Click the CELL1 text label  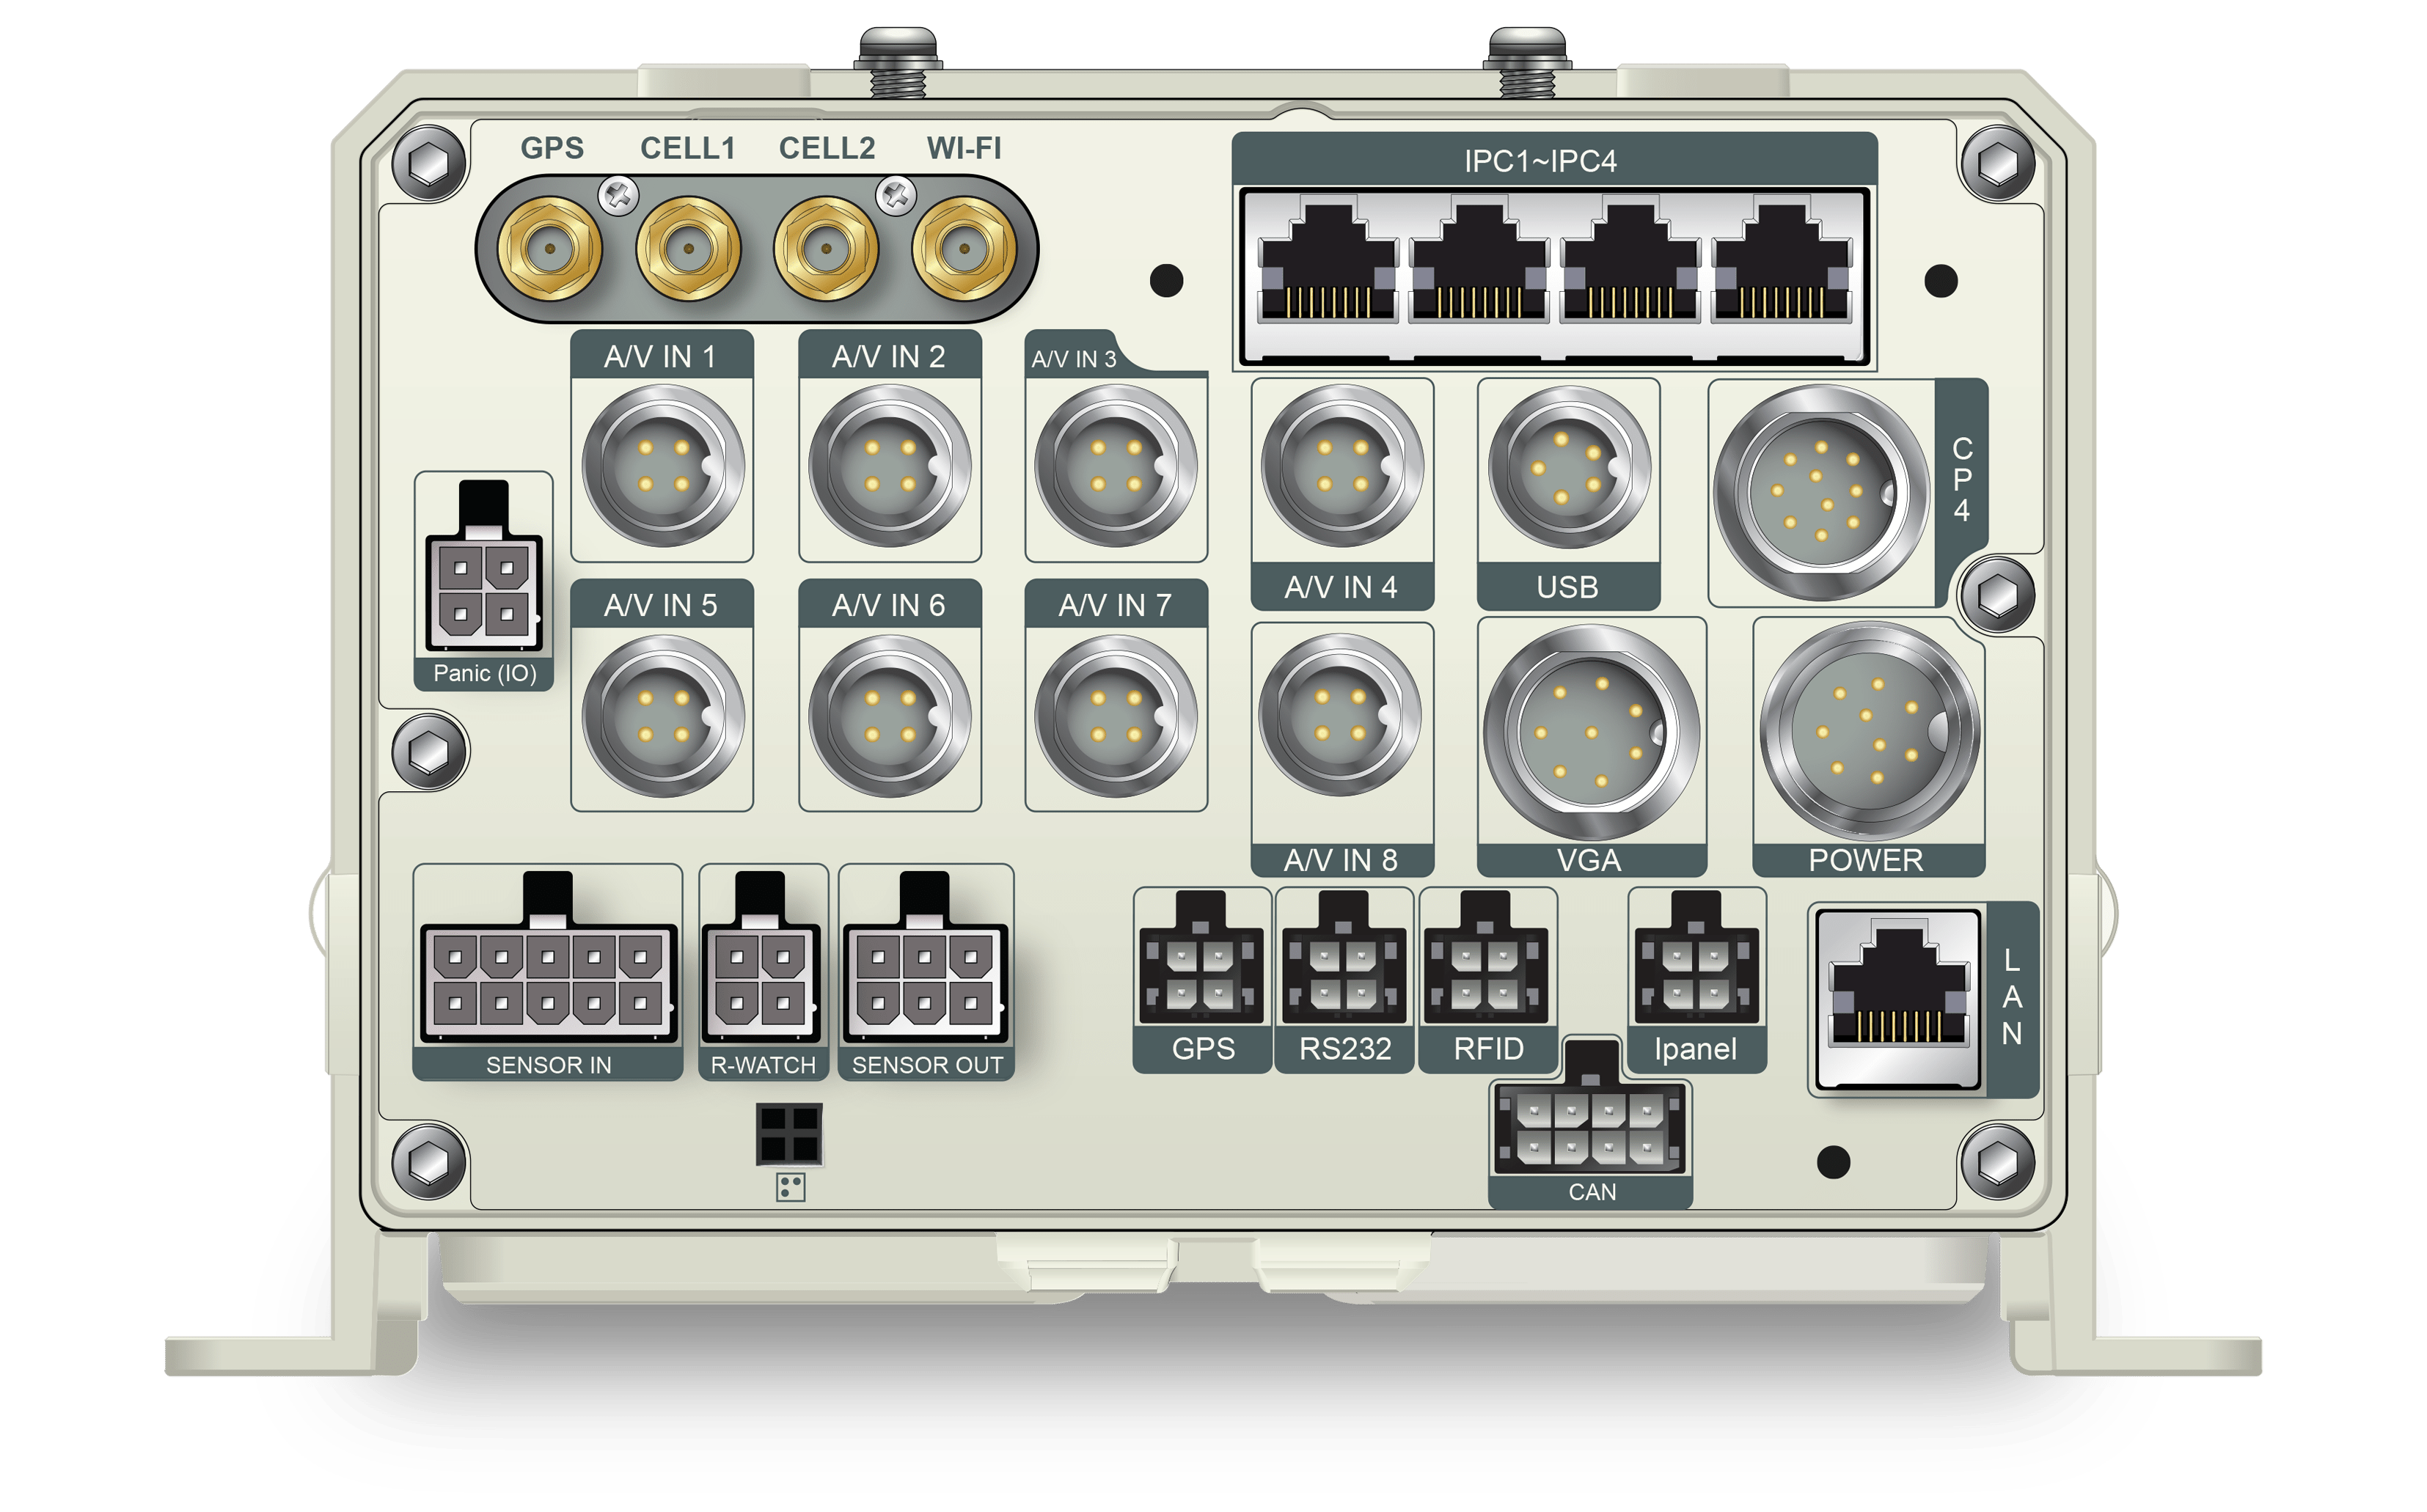pos(688,148)
